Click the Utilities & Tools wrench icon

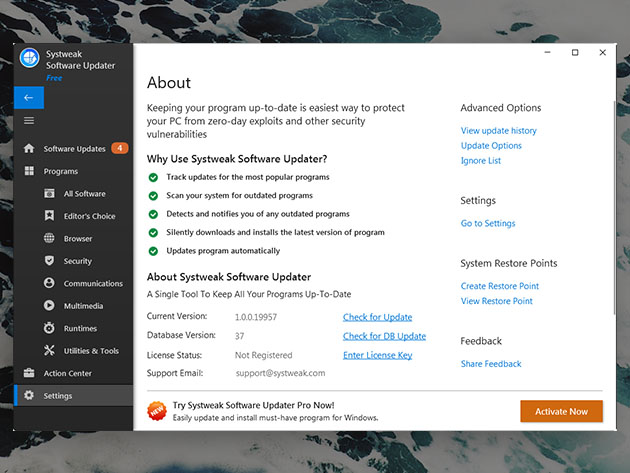[x=49, y=351]
